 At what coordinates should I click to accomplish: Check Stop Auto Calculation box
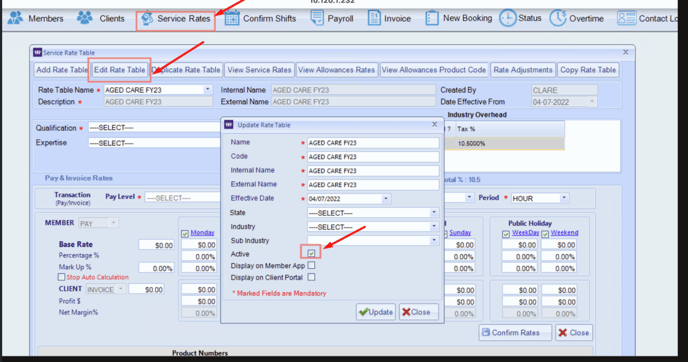(61, 277)
